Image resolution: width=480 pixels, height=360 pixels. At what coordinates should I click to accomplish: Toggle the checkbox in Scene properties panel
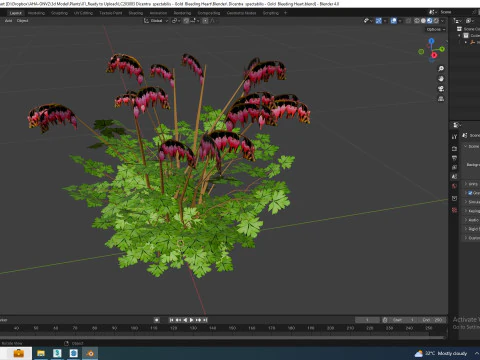[x=470, y=193]
